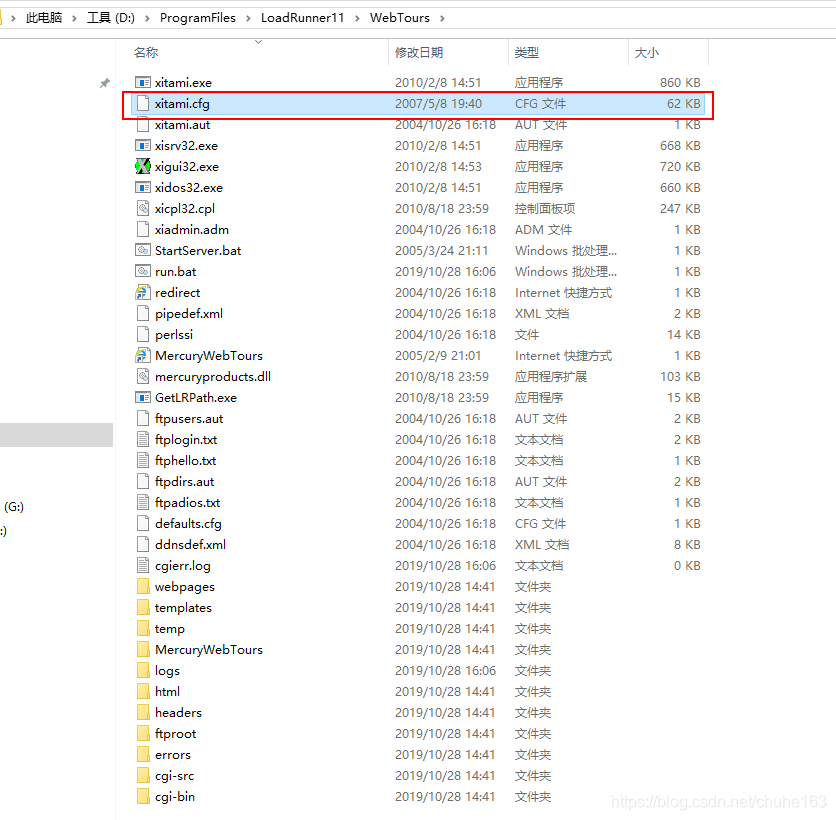The height and width of the screenshot is (820, 836).
Task: Expand breadcrumb arrow after 此电脑
Action: [x=74, y=18]
